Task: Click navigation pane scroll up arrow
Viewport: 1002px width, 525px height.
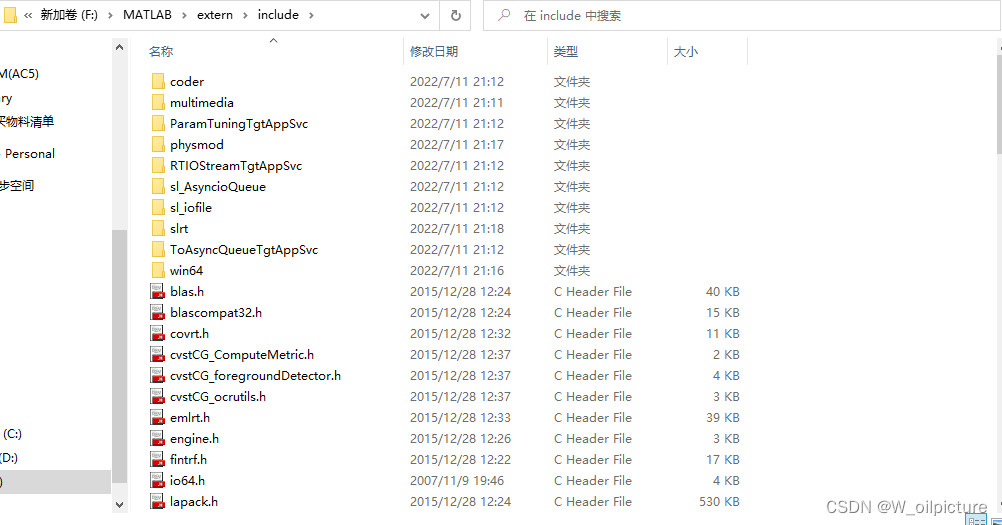Action: click(x=119, y=47)
